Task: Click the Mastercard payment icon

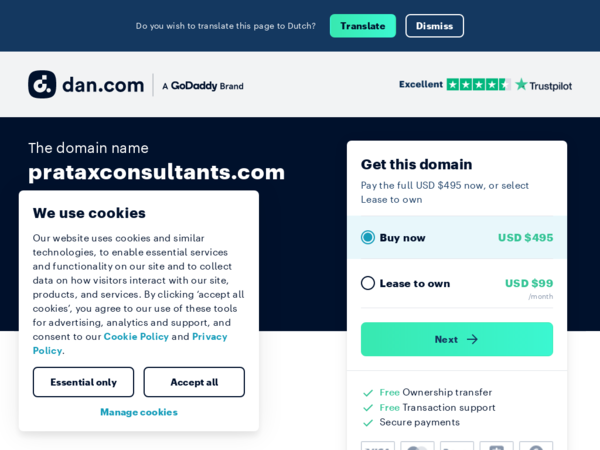Action: pos(417,446)
